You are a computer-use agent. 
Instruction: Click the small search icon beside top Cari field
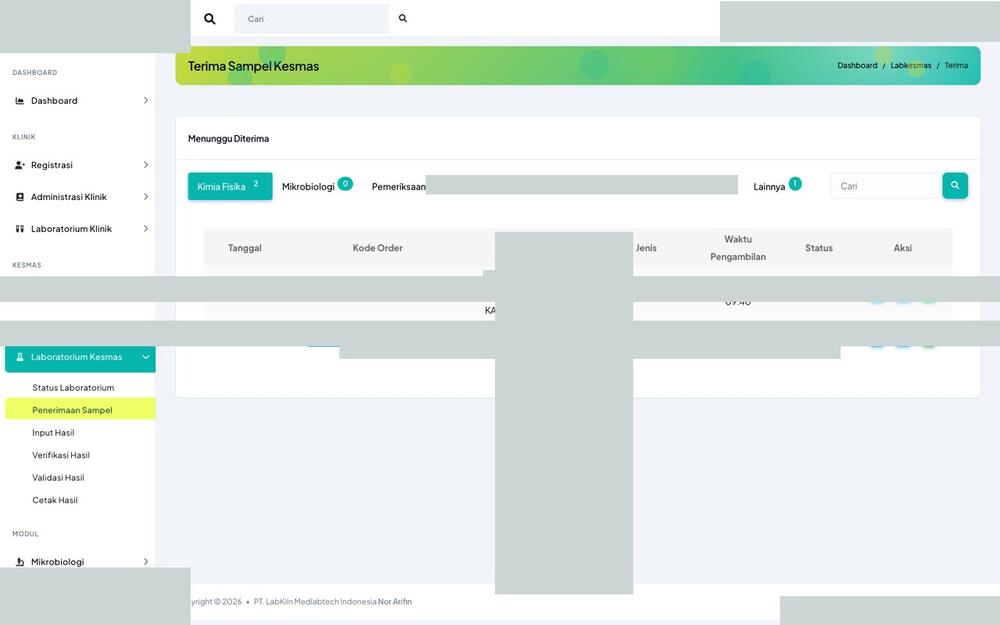click(x=403, y=18)
